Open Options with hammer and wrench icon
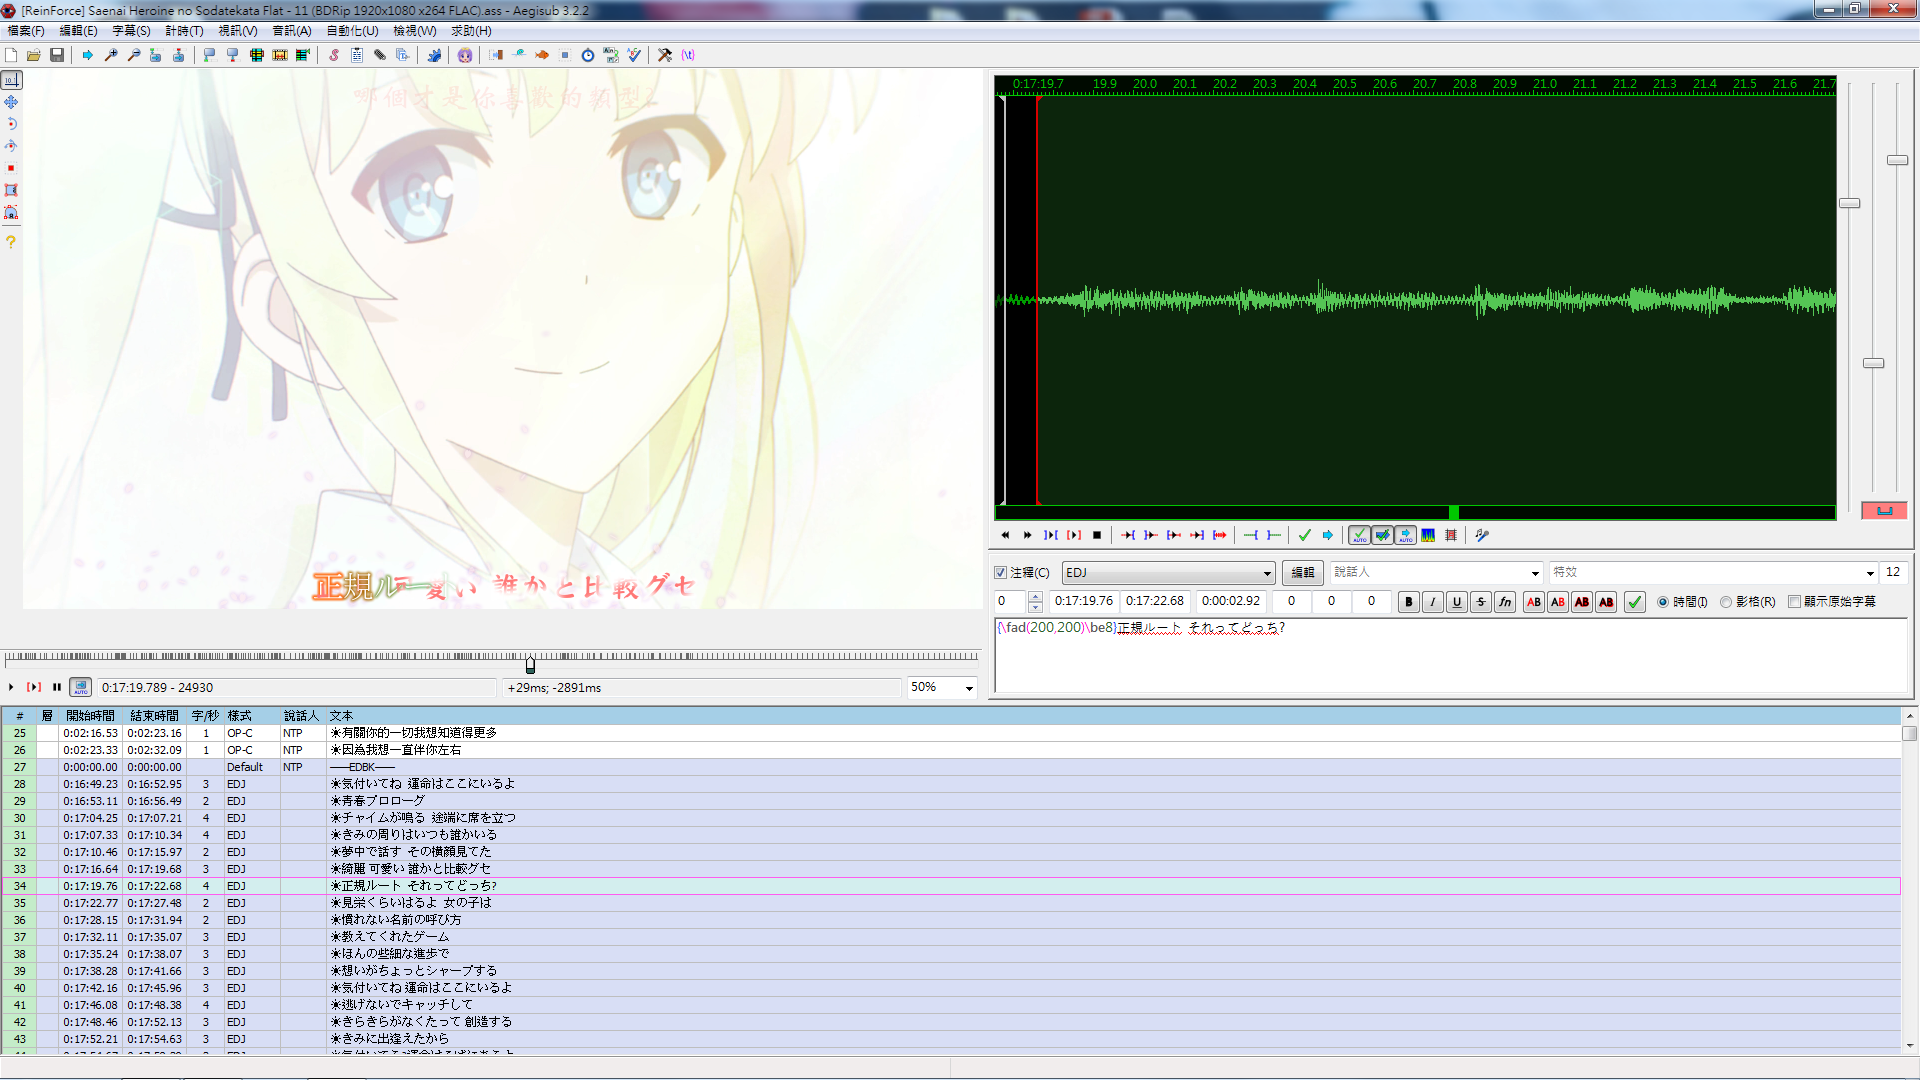The height and width of the screenshot is (1080, 1920). pyautogui.click(x=665, y=55)
